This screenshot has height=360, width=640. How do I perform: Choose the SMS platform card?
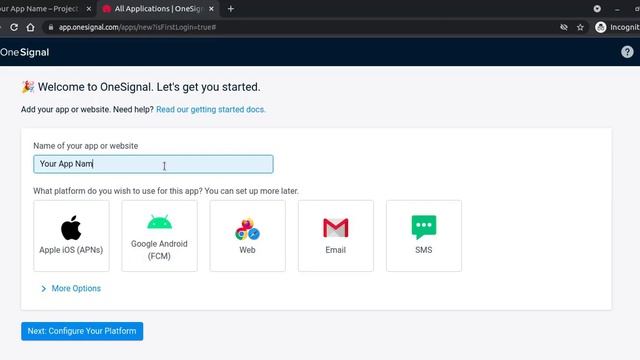point(424,236)
